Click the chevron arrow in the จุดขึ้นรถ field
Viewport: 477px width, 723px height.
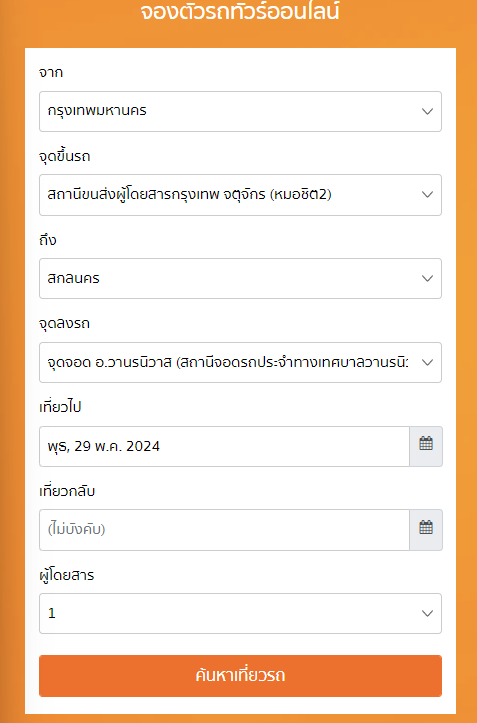pyautogui.click(x=427, y=195)
